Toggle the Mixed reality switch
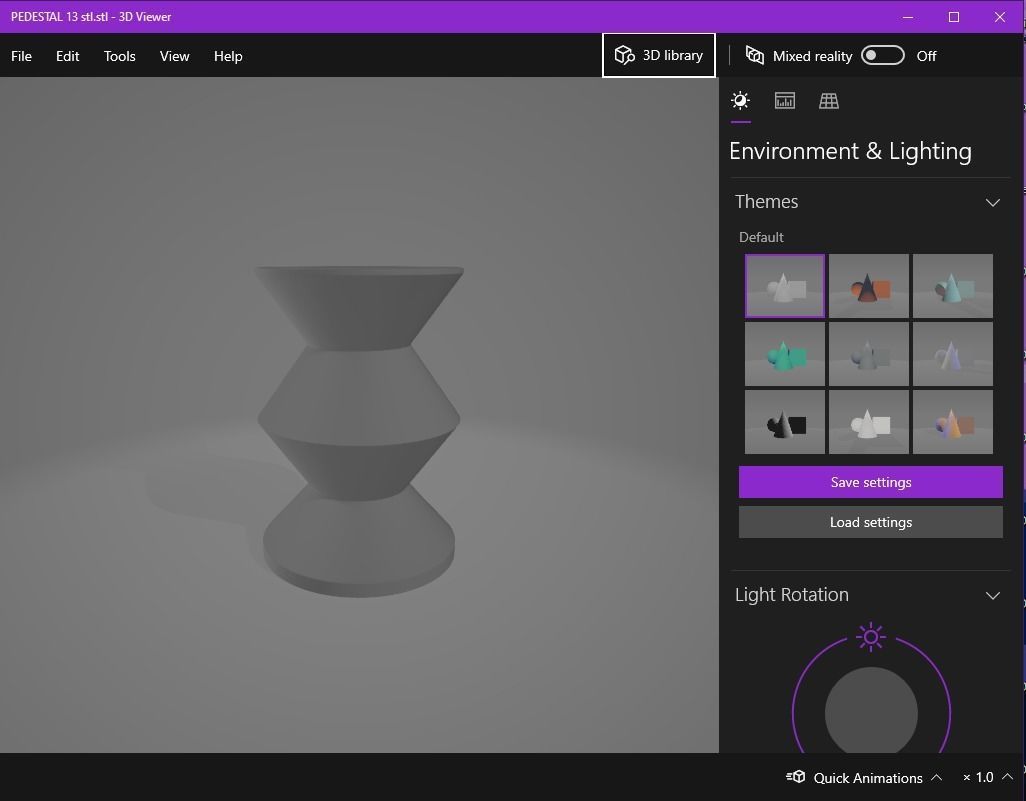The width and height of the screenshot is (1026, 801). [x=883, y=56]
